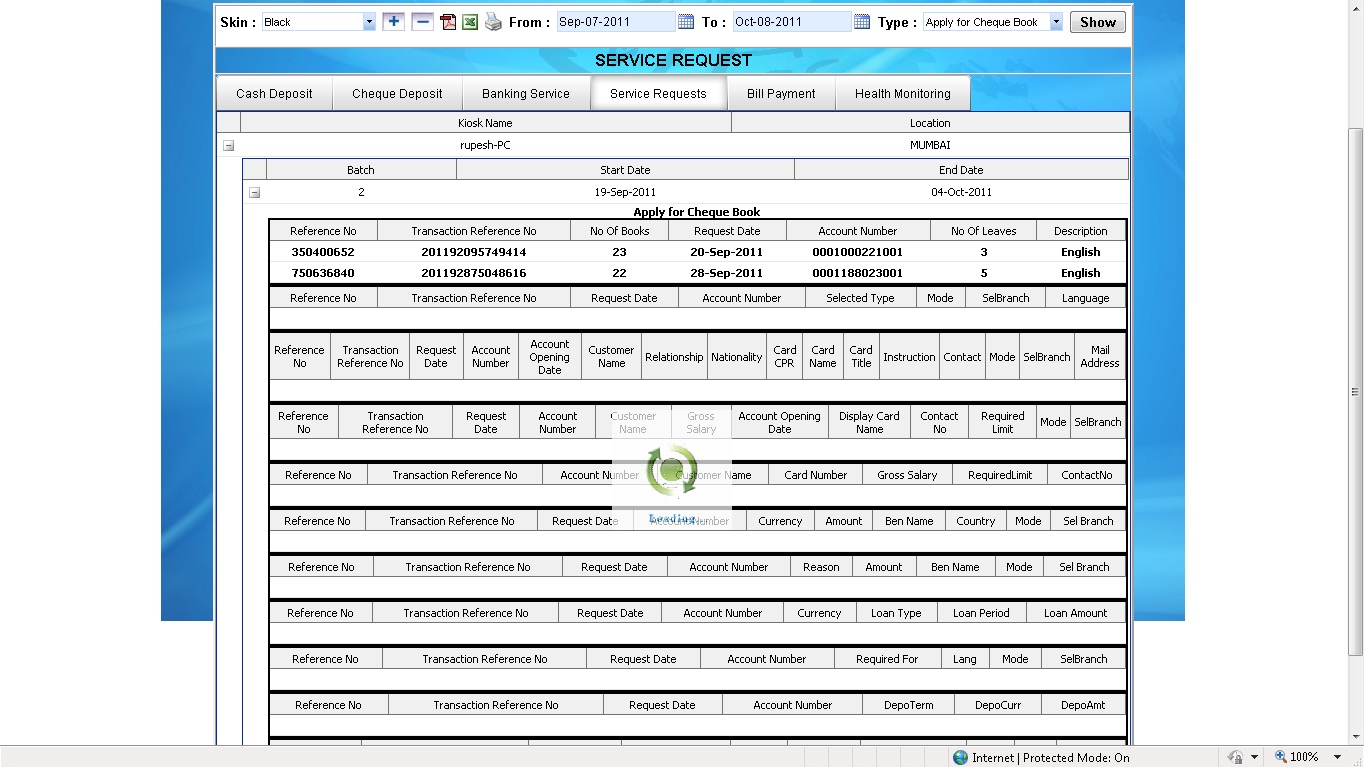Screen dimensions: 1364x768
Task: Click transaction reference 201192875048616
Action: (474, 273)
